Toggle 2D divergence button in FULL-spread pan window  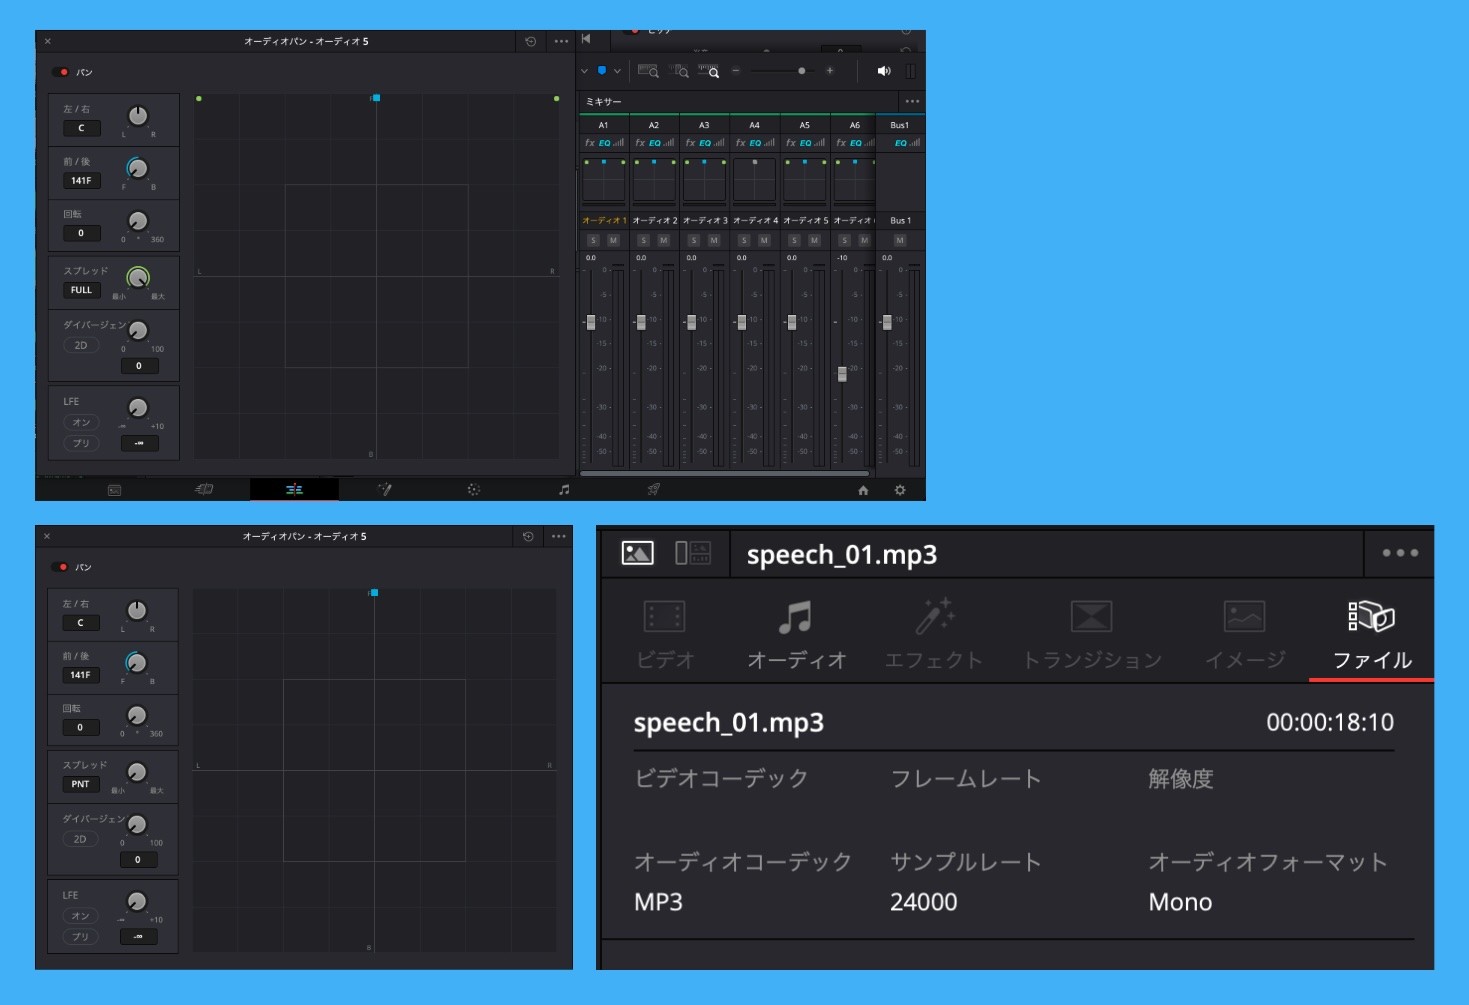(x=81, y=345)
